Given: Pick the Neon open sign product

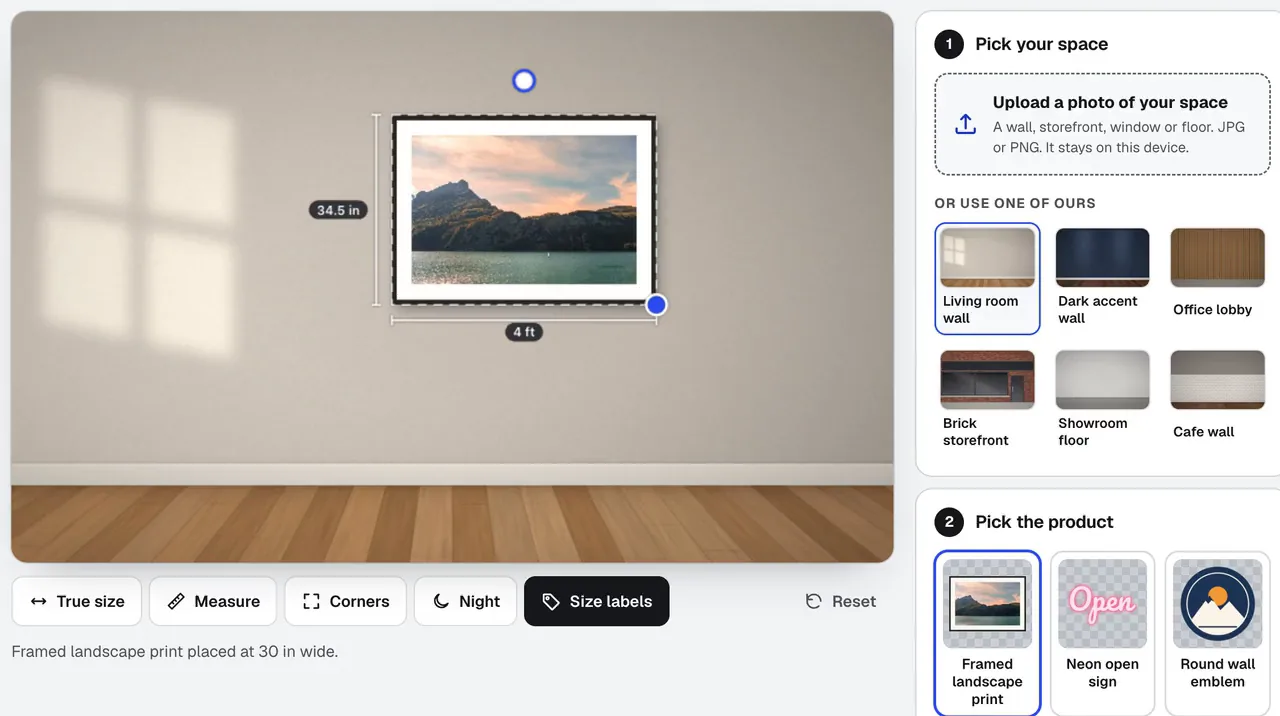Looking at the screenshot, I should tap(1103, 633).
